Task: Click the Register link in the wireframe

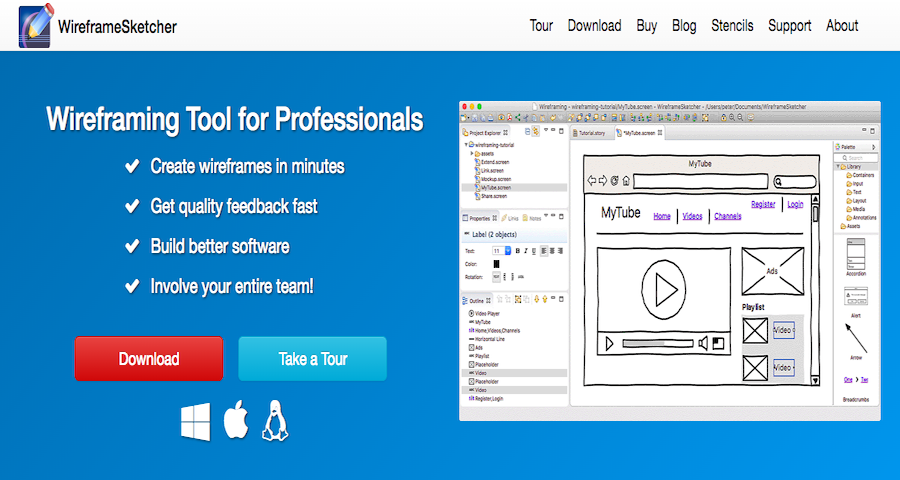Action: coord(763,204)
